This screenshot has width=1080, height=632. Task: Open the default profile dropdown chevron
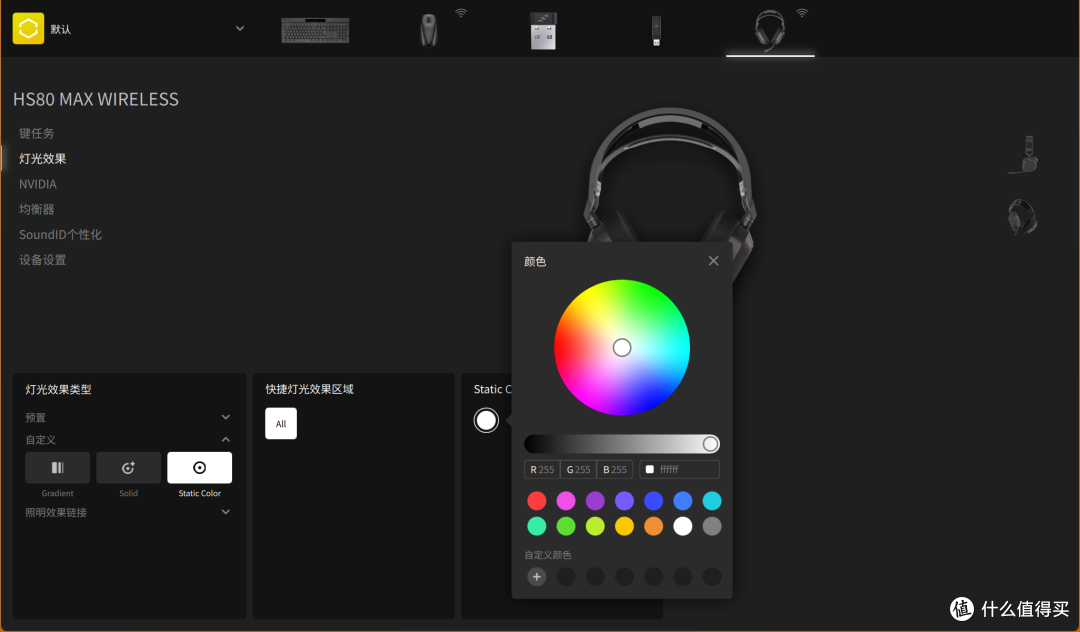240,28
